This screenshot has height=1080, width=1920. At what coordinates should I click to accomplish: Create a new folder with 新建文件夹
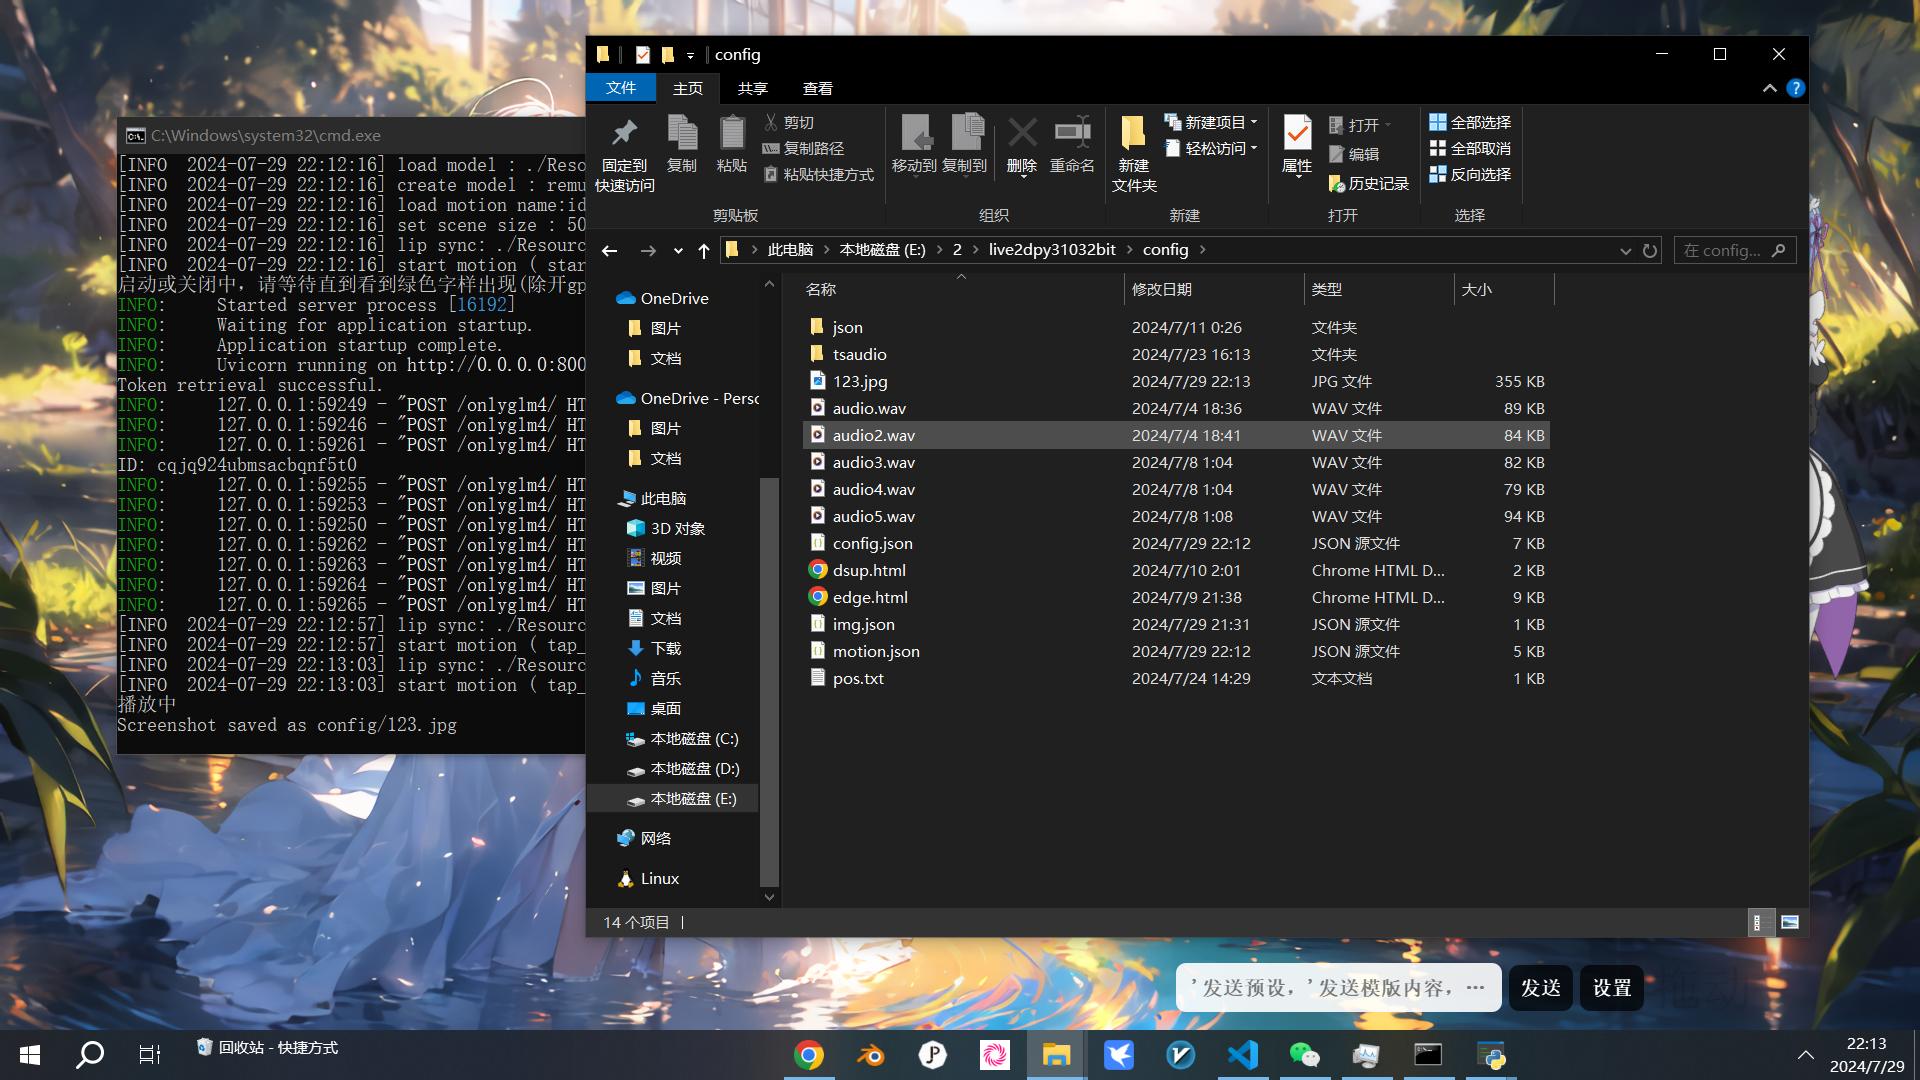tap(1134, 153)
